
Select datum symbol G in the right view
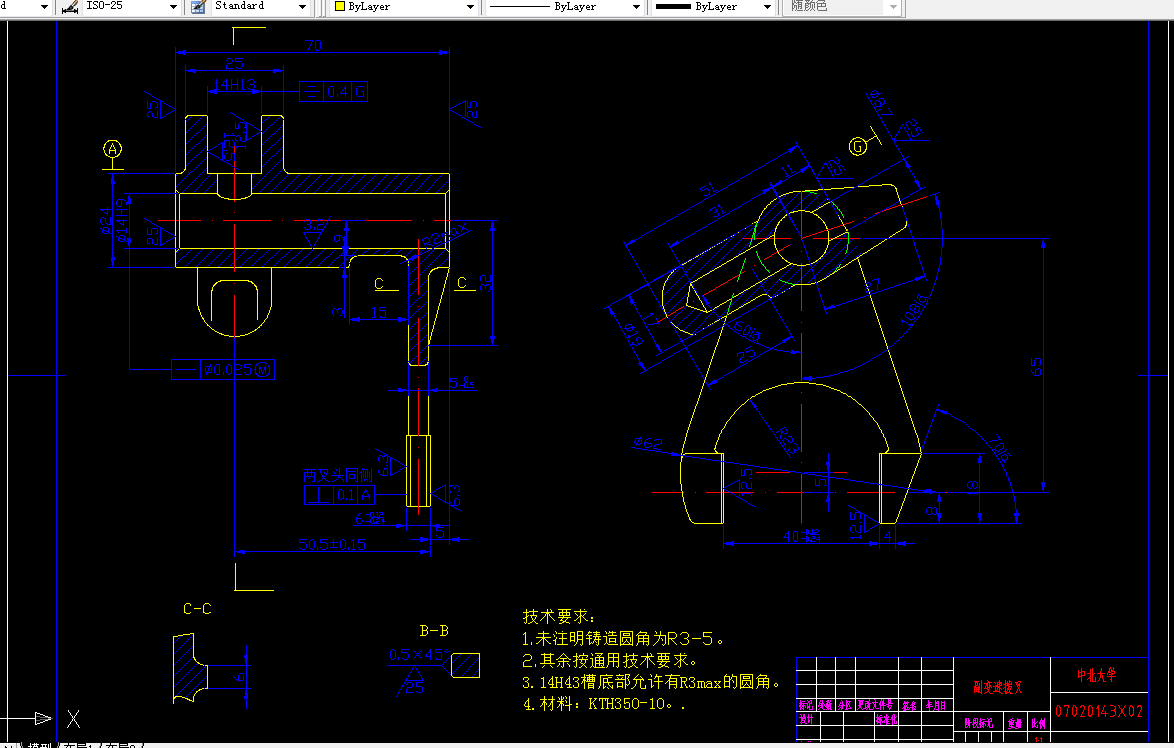(x=858, y=146)
